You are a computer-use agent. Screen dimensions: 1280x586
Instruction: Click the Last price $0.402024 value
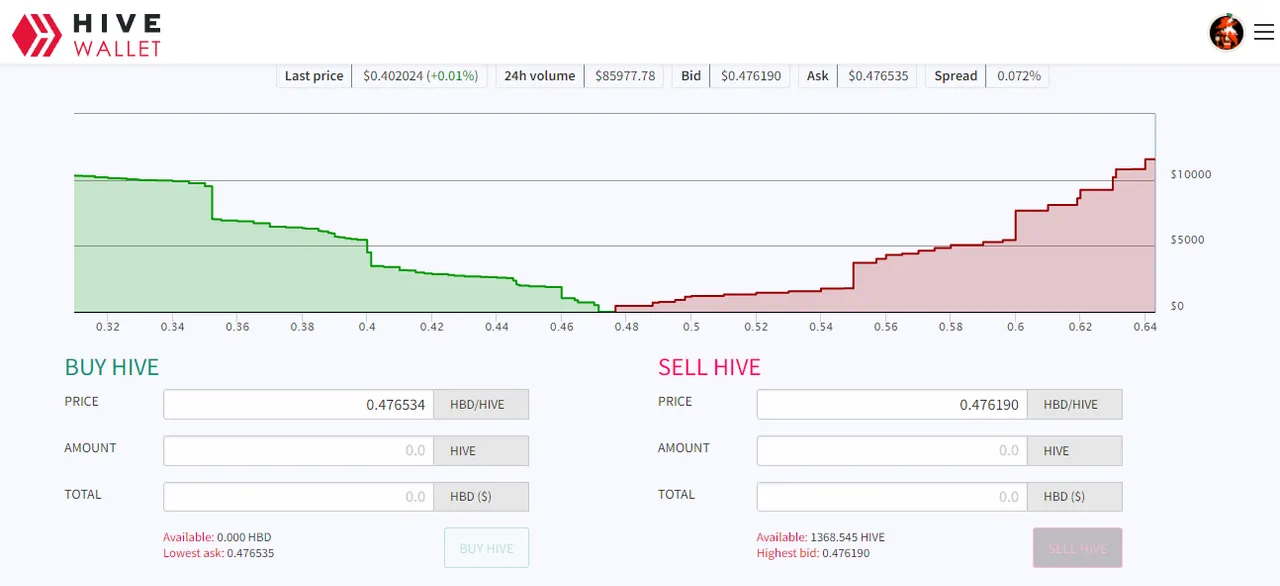(420, 76)
